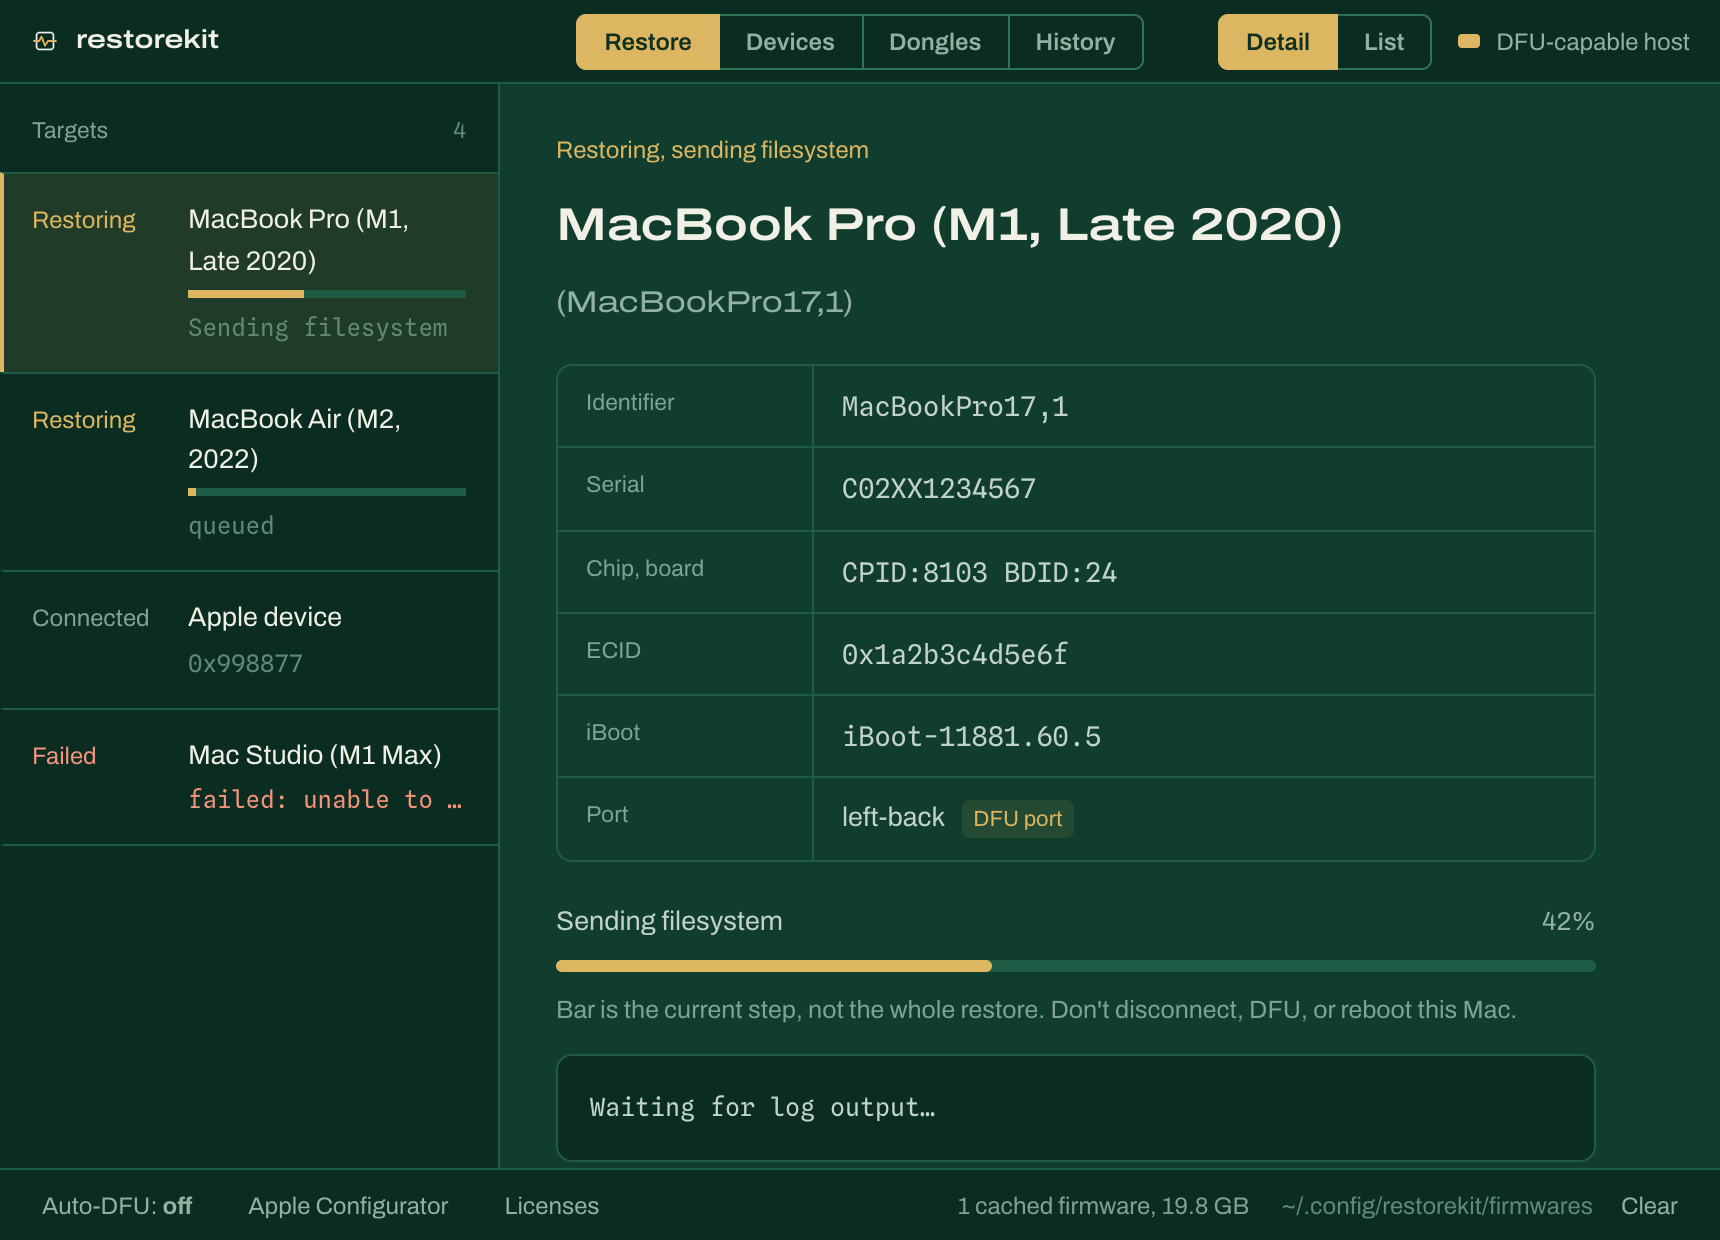Click the iBoot-11881.60.5 value

coord(971,737)
